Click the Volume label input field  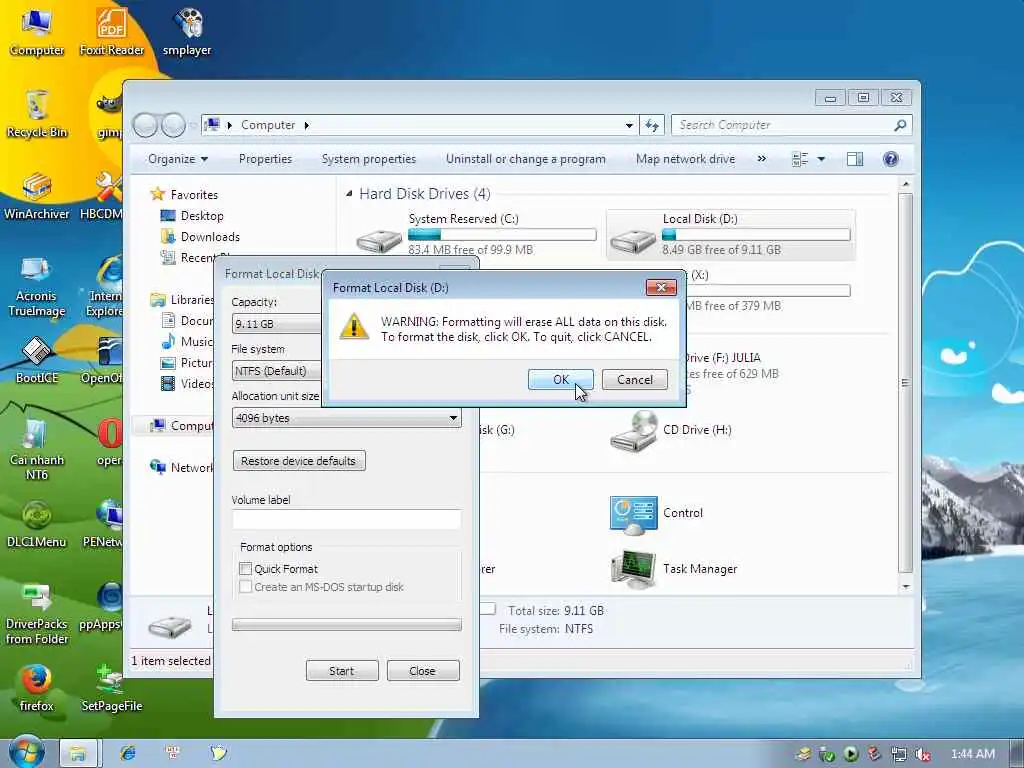[x=347, y=519]
